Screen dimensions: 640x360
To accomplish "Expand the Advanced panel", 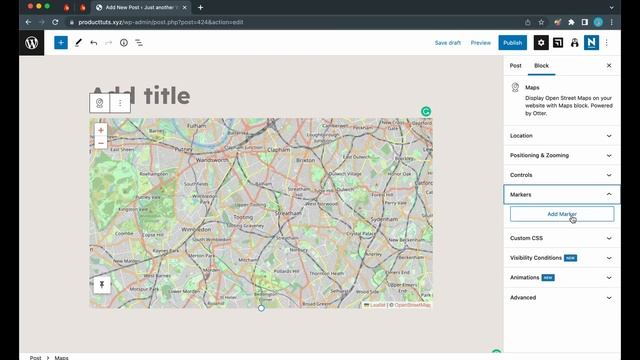I will (562, 297).
